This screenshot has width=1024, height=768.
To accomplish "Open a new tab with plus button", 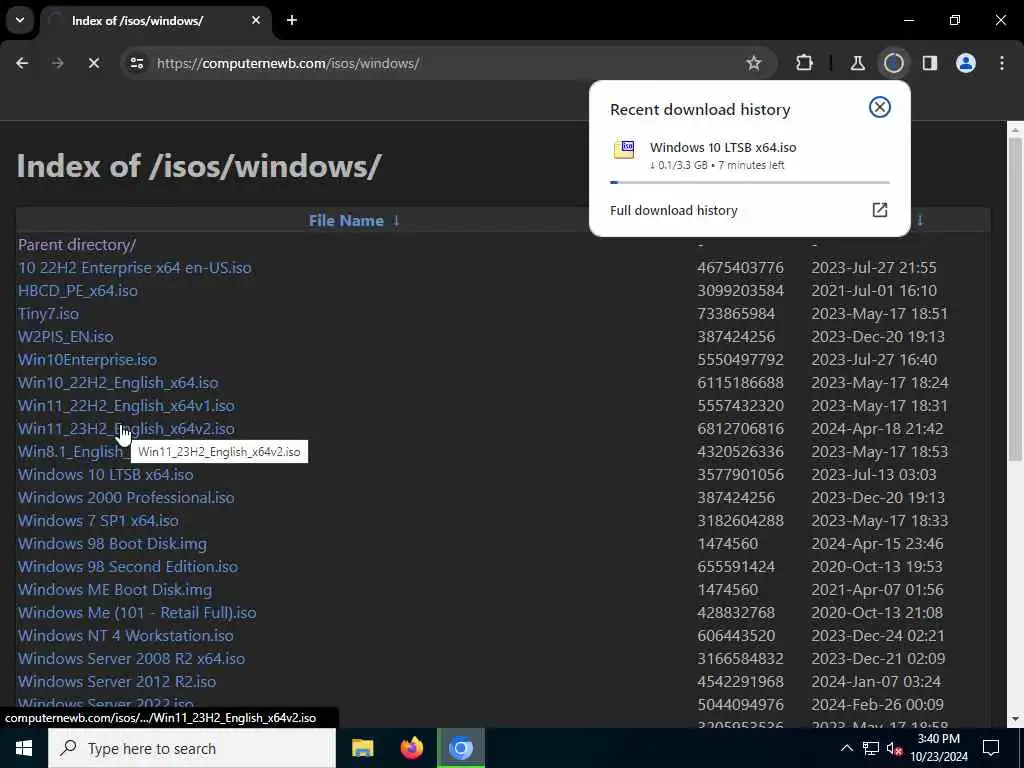I will [292, 20].
